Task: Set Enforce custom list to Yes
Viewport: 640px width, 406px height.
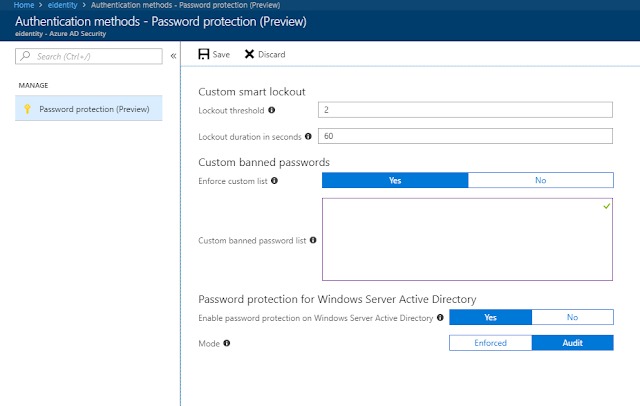Action: (395, 180)
